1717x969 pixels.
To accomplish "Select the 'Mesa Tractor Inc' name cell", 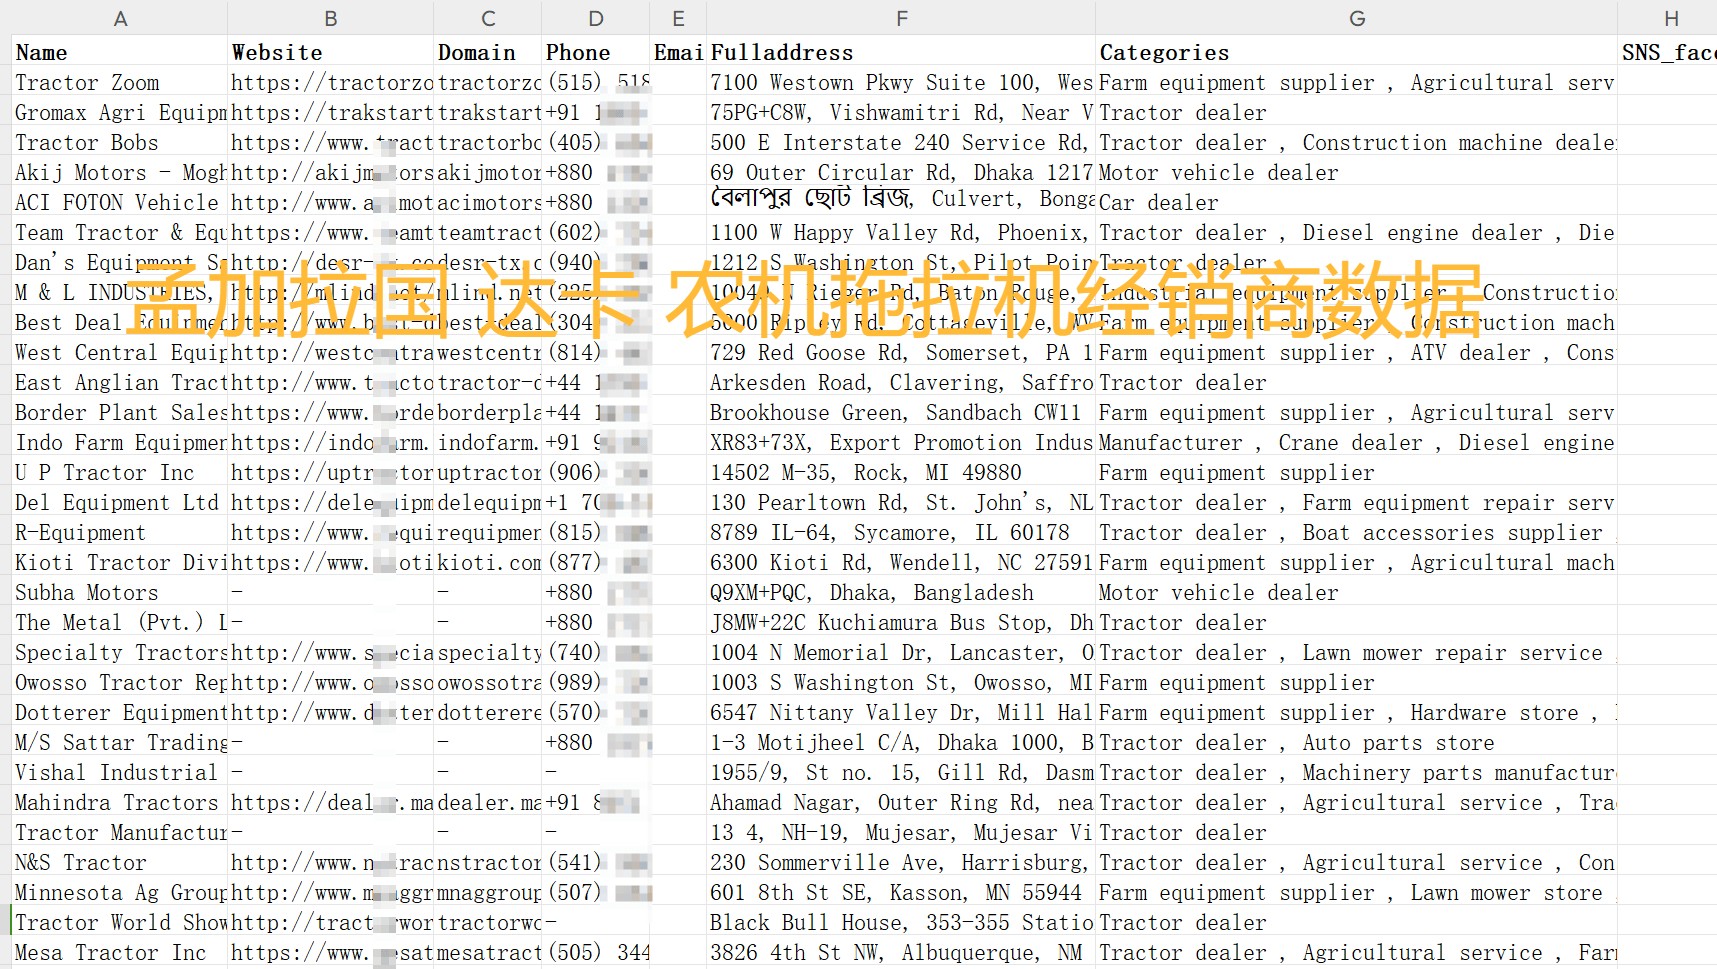I will tap(120, 952).
